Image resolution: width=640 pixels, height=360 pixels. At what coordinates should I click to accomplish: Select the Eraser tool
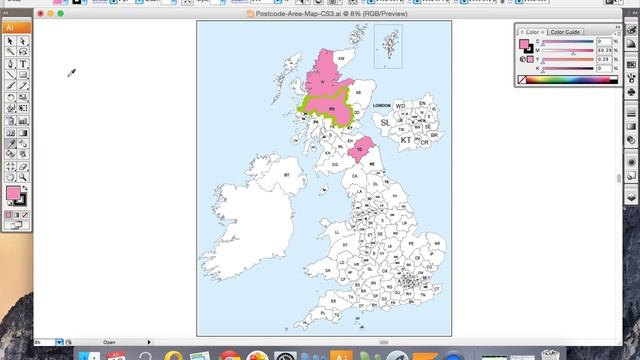coord(23,167)
